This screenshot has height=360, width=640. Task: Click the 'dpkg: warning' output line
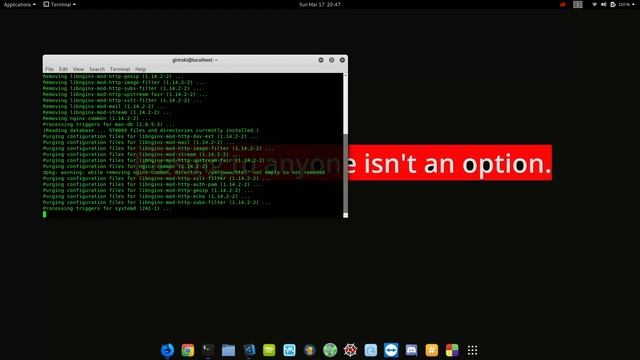(184, 172)
